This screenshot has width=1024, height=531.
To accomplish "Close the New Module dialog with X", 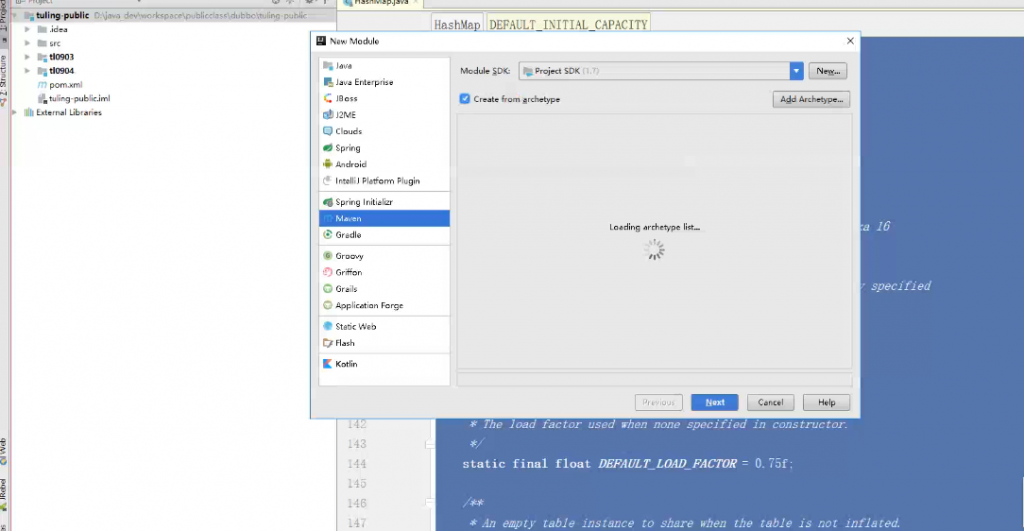I will click(850, 41).
